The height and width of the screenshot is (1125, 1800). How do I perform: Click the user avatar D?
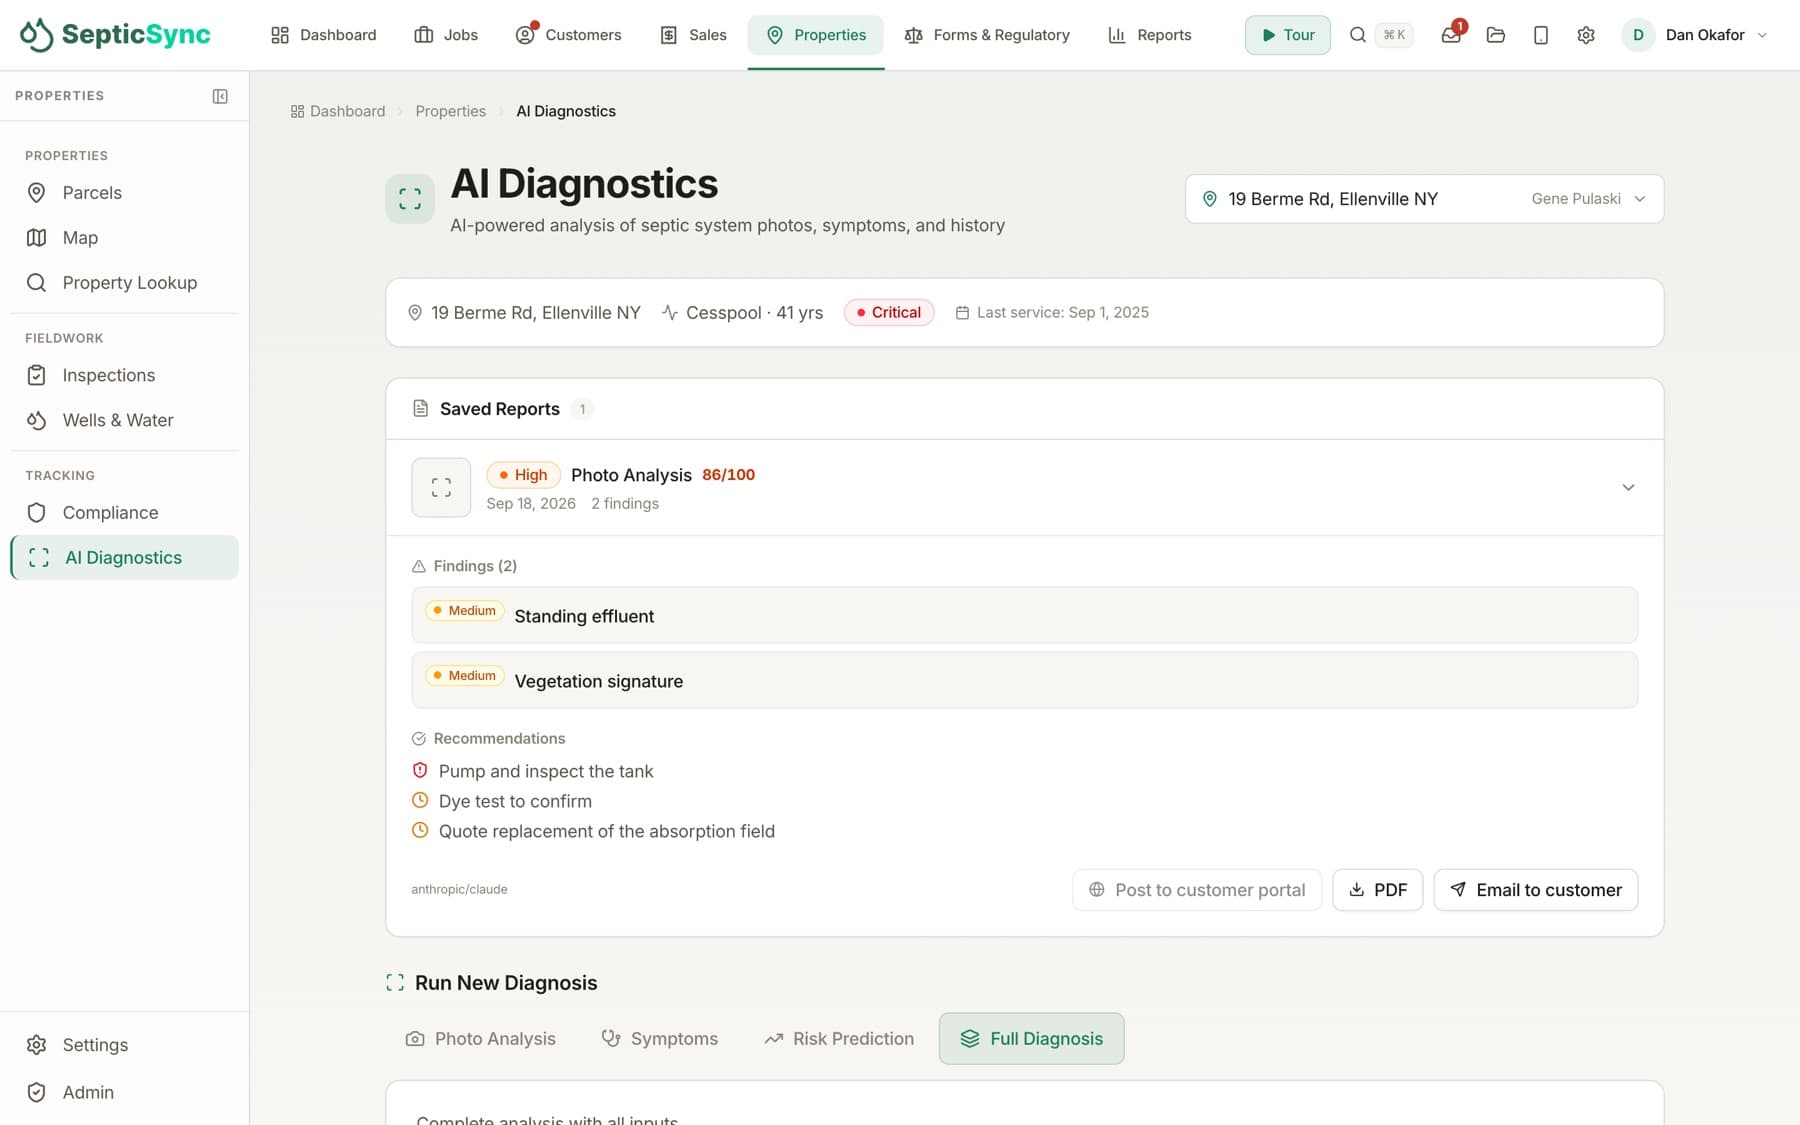tap(1638, 35)
